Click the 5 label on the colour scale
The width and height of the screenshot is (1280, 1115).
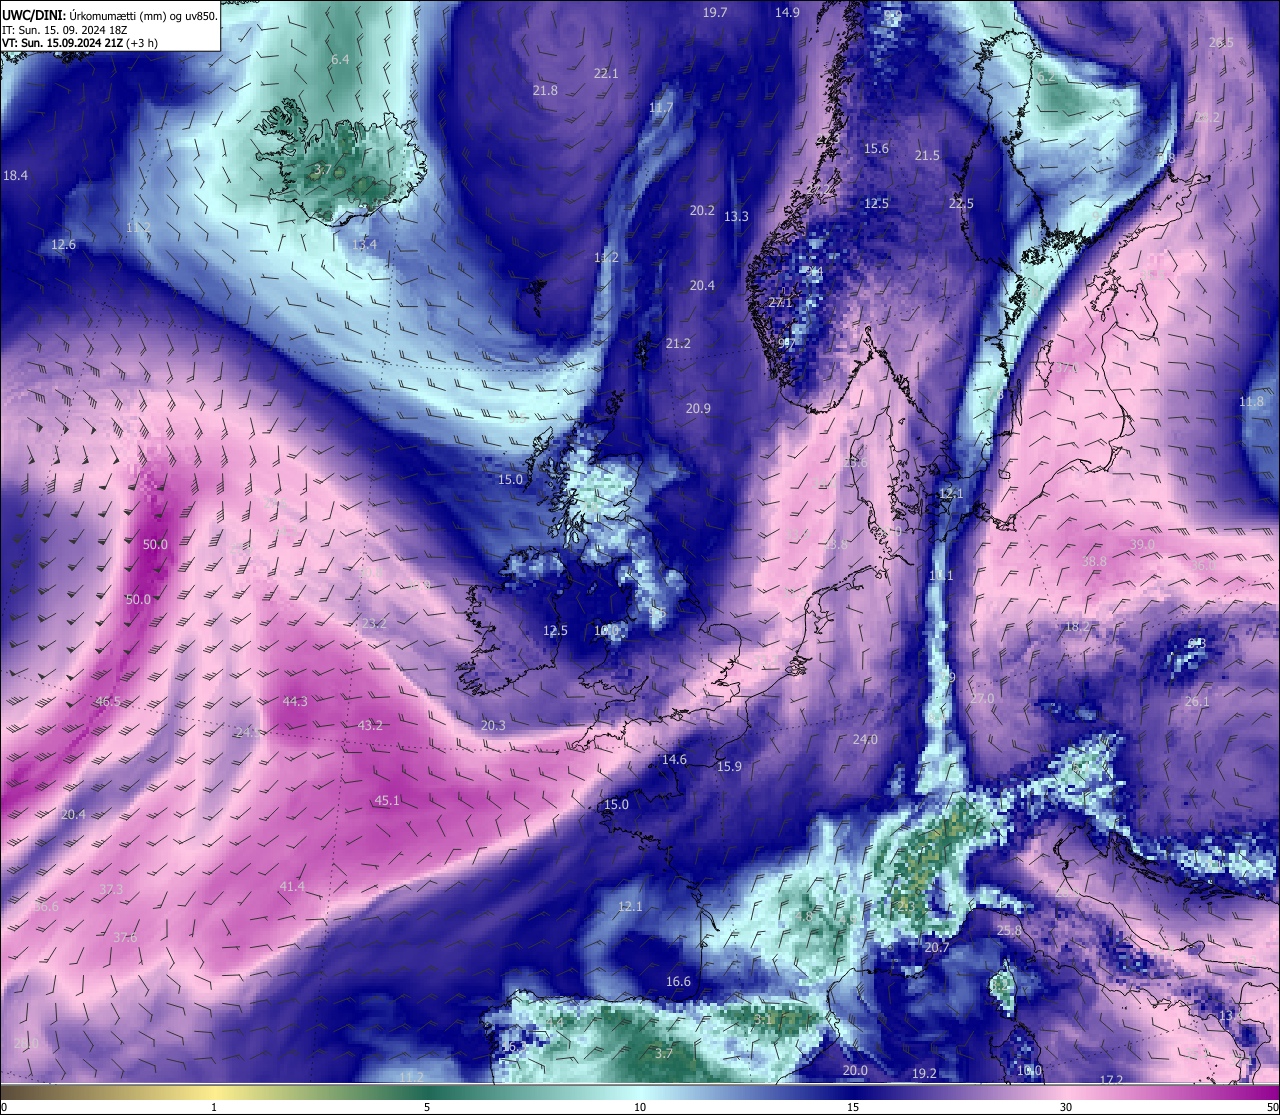coord(427,1107)
